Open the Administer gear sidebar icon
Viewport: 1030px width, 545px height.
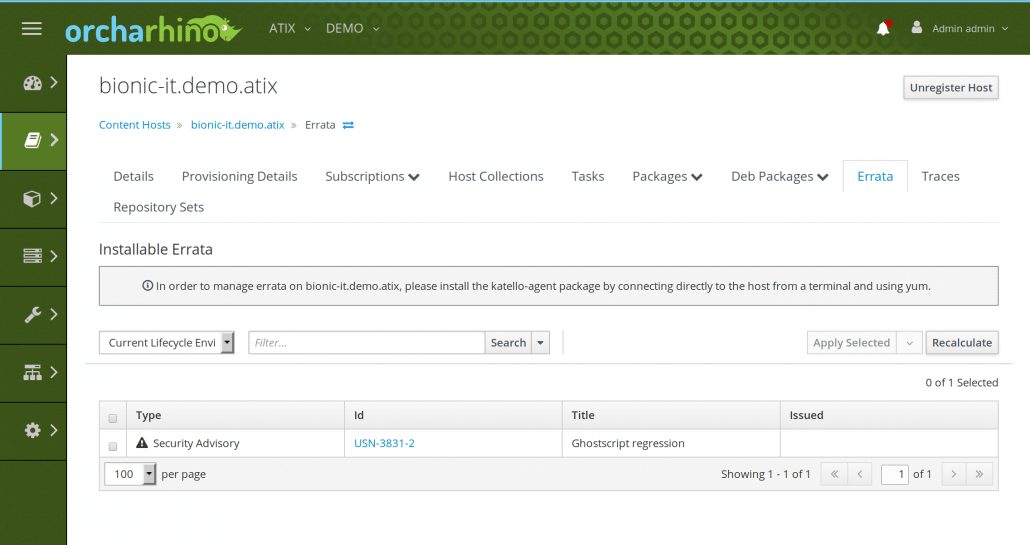pos(32,430)
